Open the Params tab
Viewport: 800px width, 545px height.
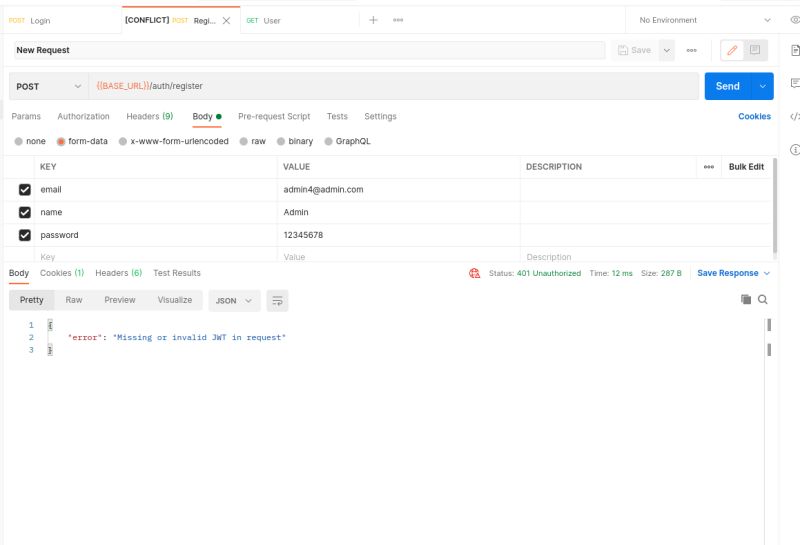tap(26, 116)
